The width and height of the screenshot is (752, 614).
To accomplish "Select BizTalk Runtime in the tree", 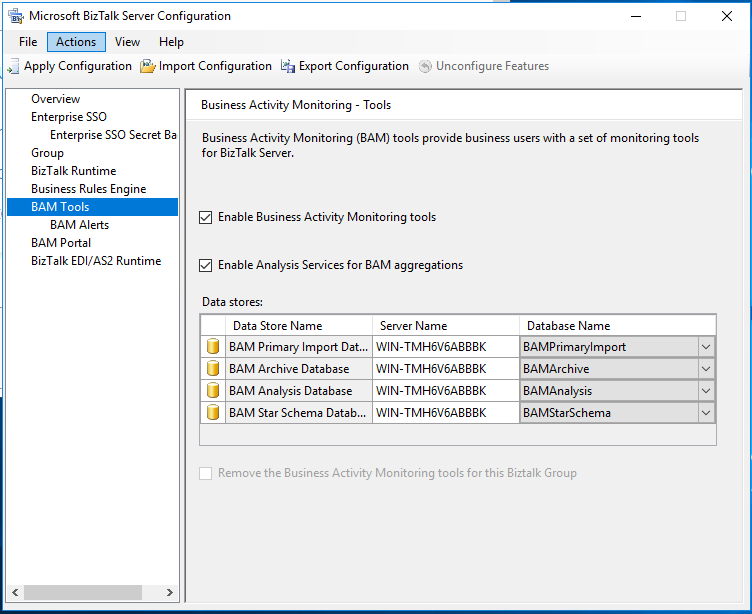I will [x=73, y=171].
